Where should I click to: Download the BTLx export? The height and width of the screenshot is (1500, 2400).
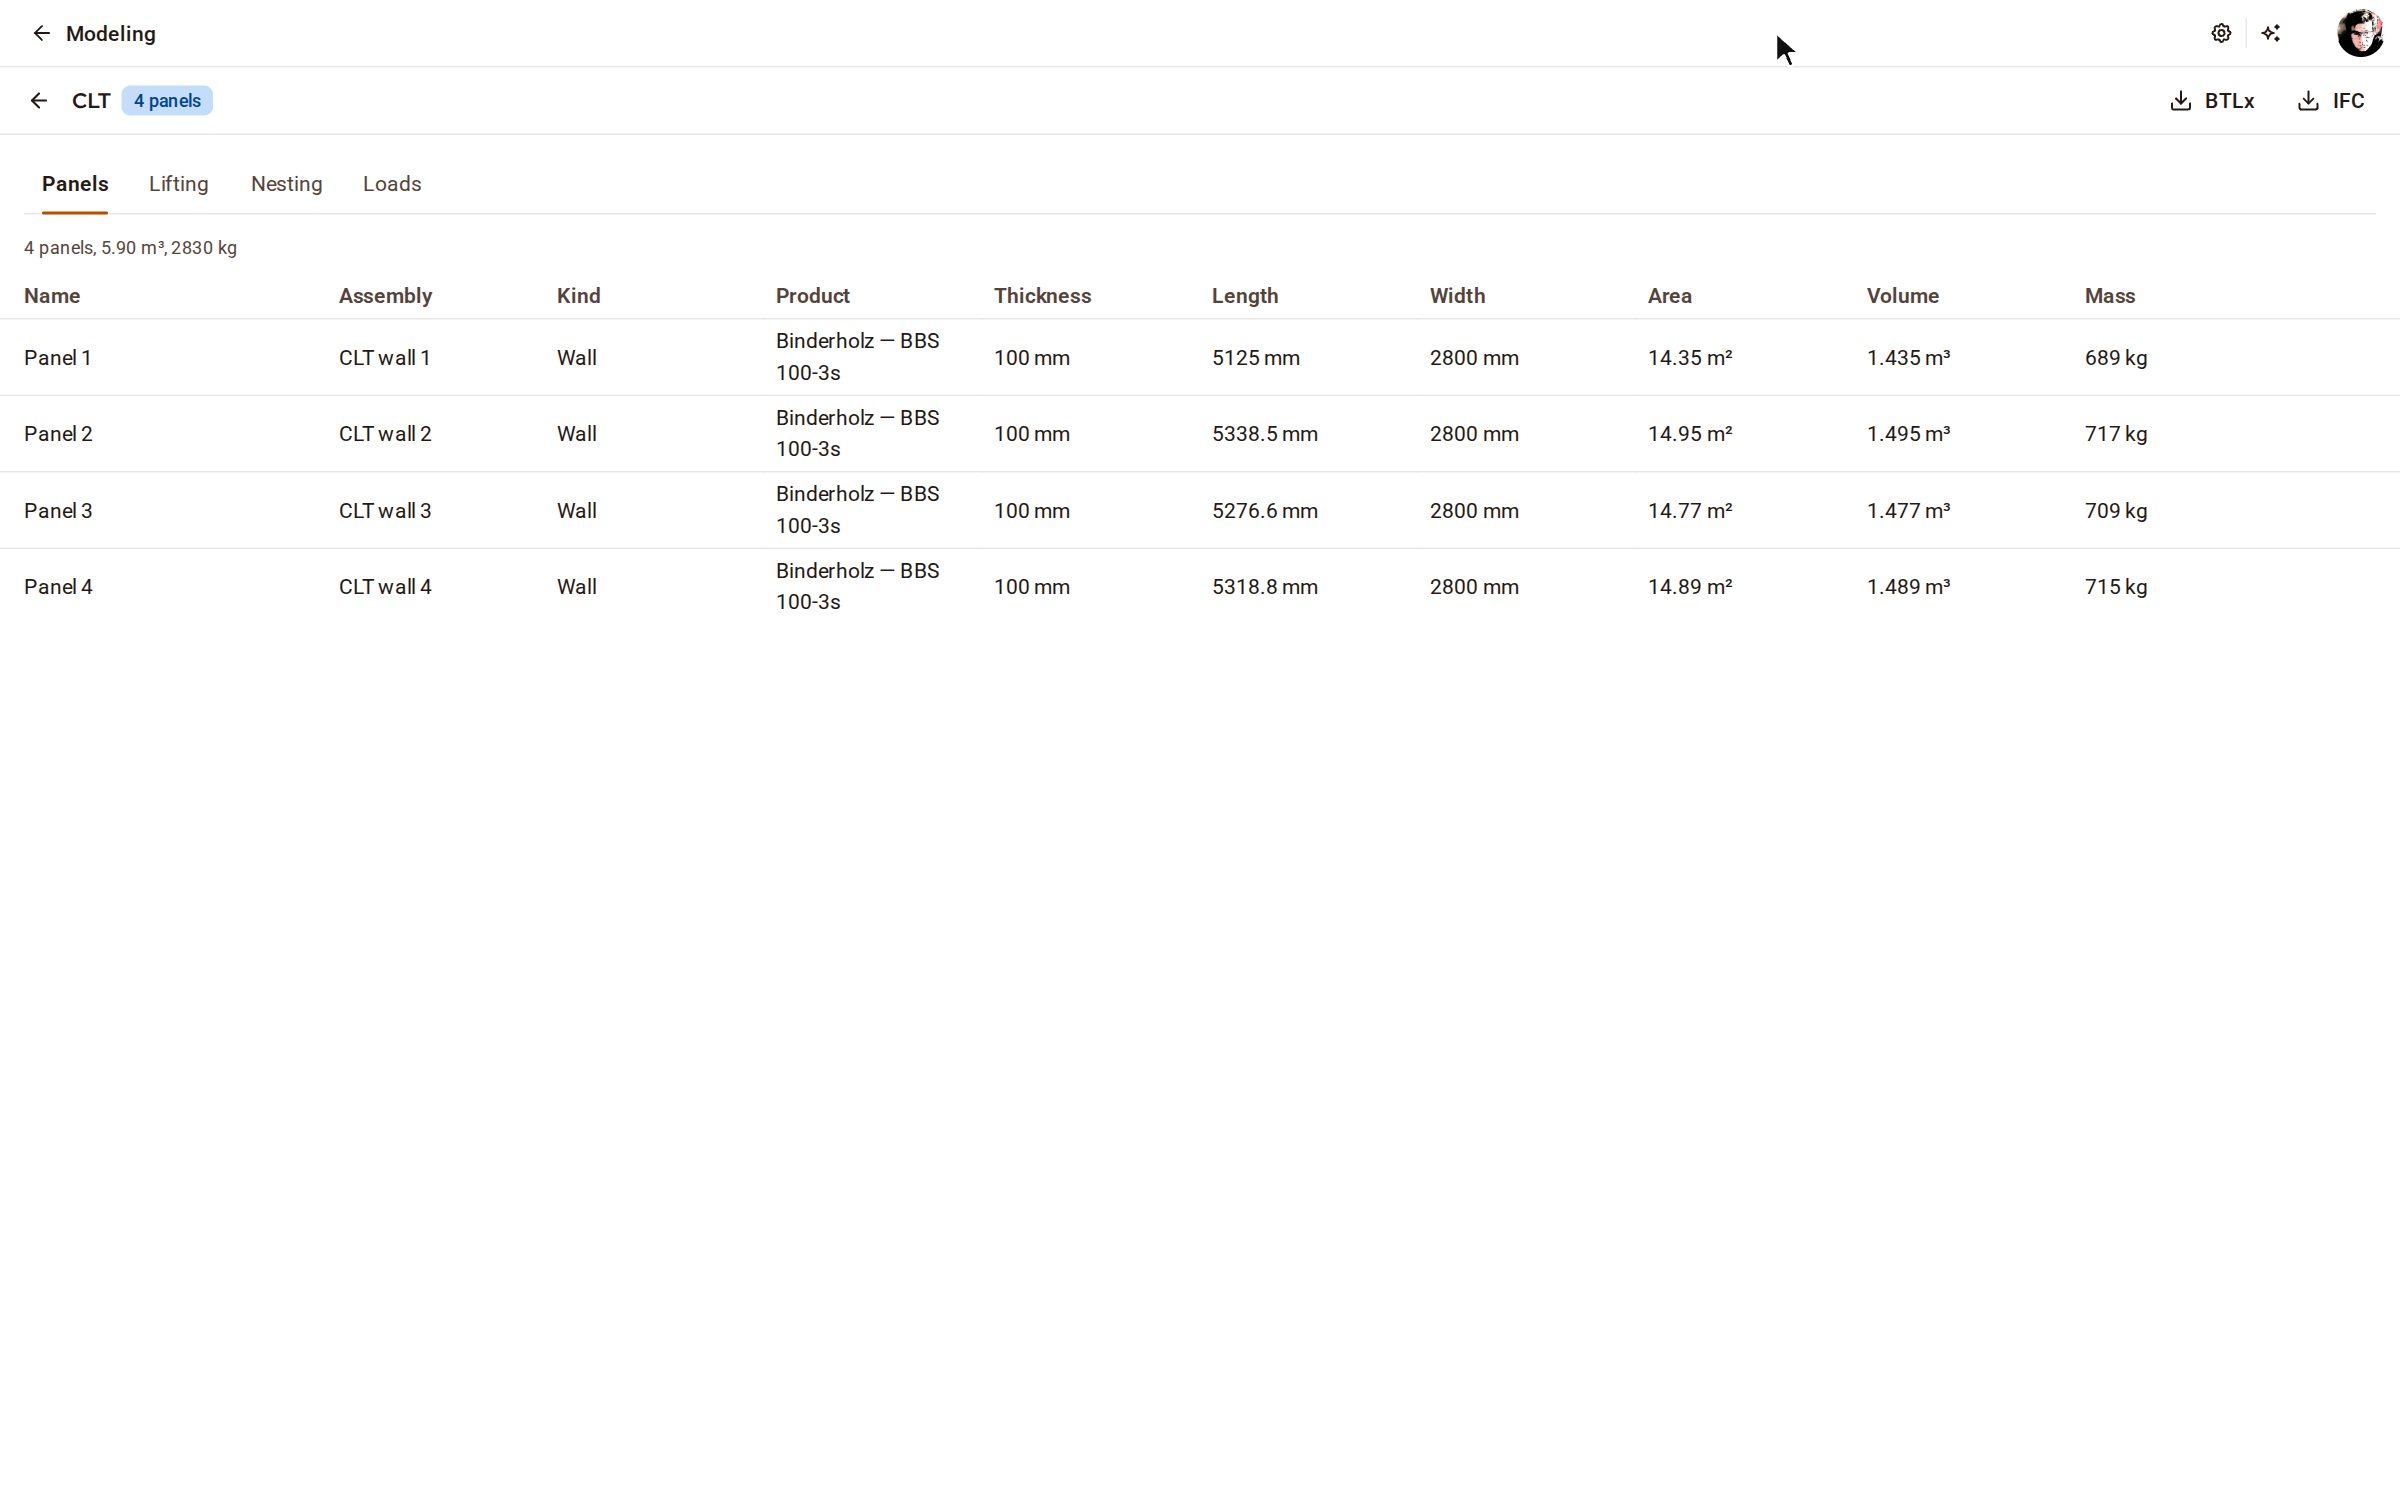[2213, 101]
